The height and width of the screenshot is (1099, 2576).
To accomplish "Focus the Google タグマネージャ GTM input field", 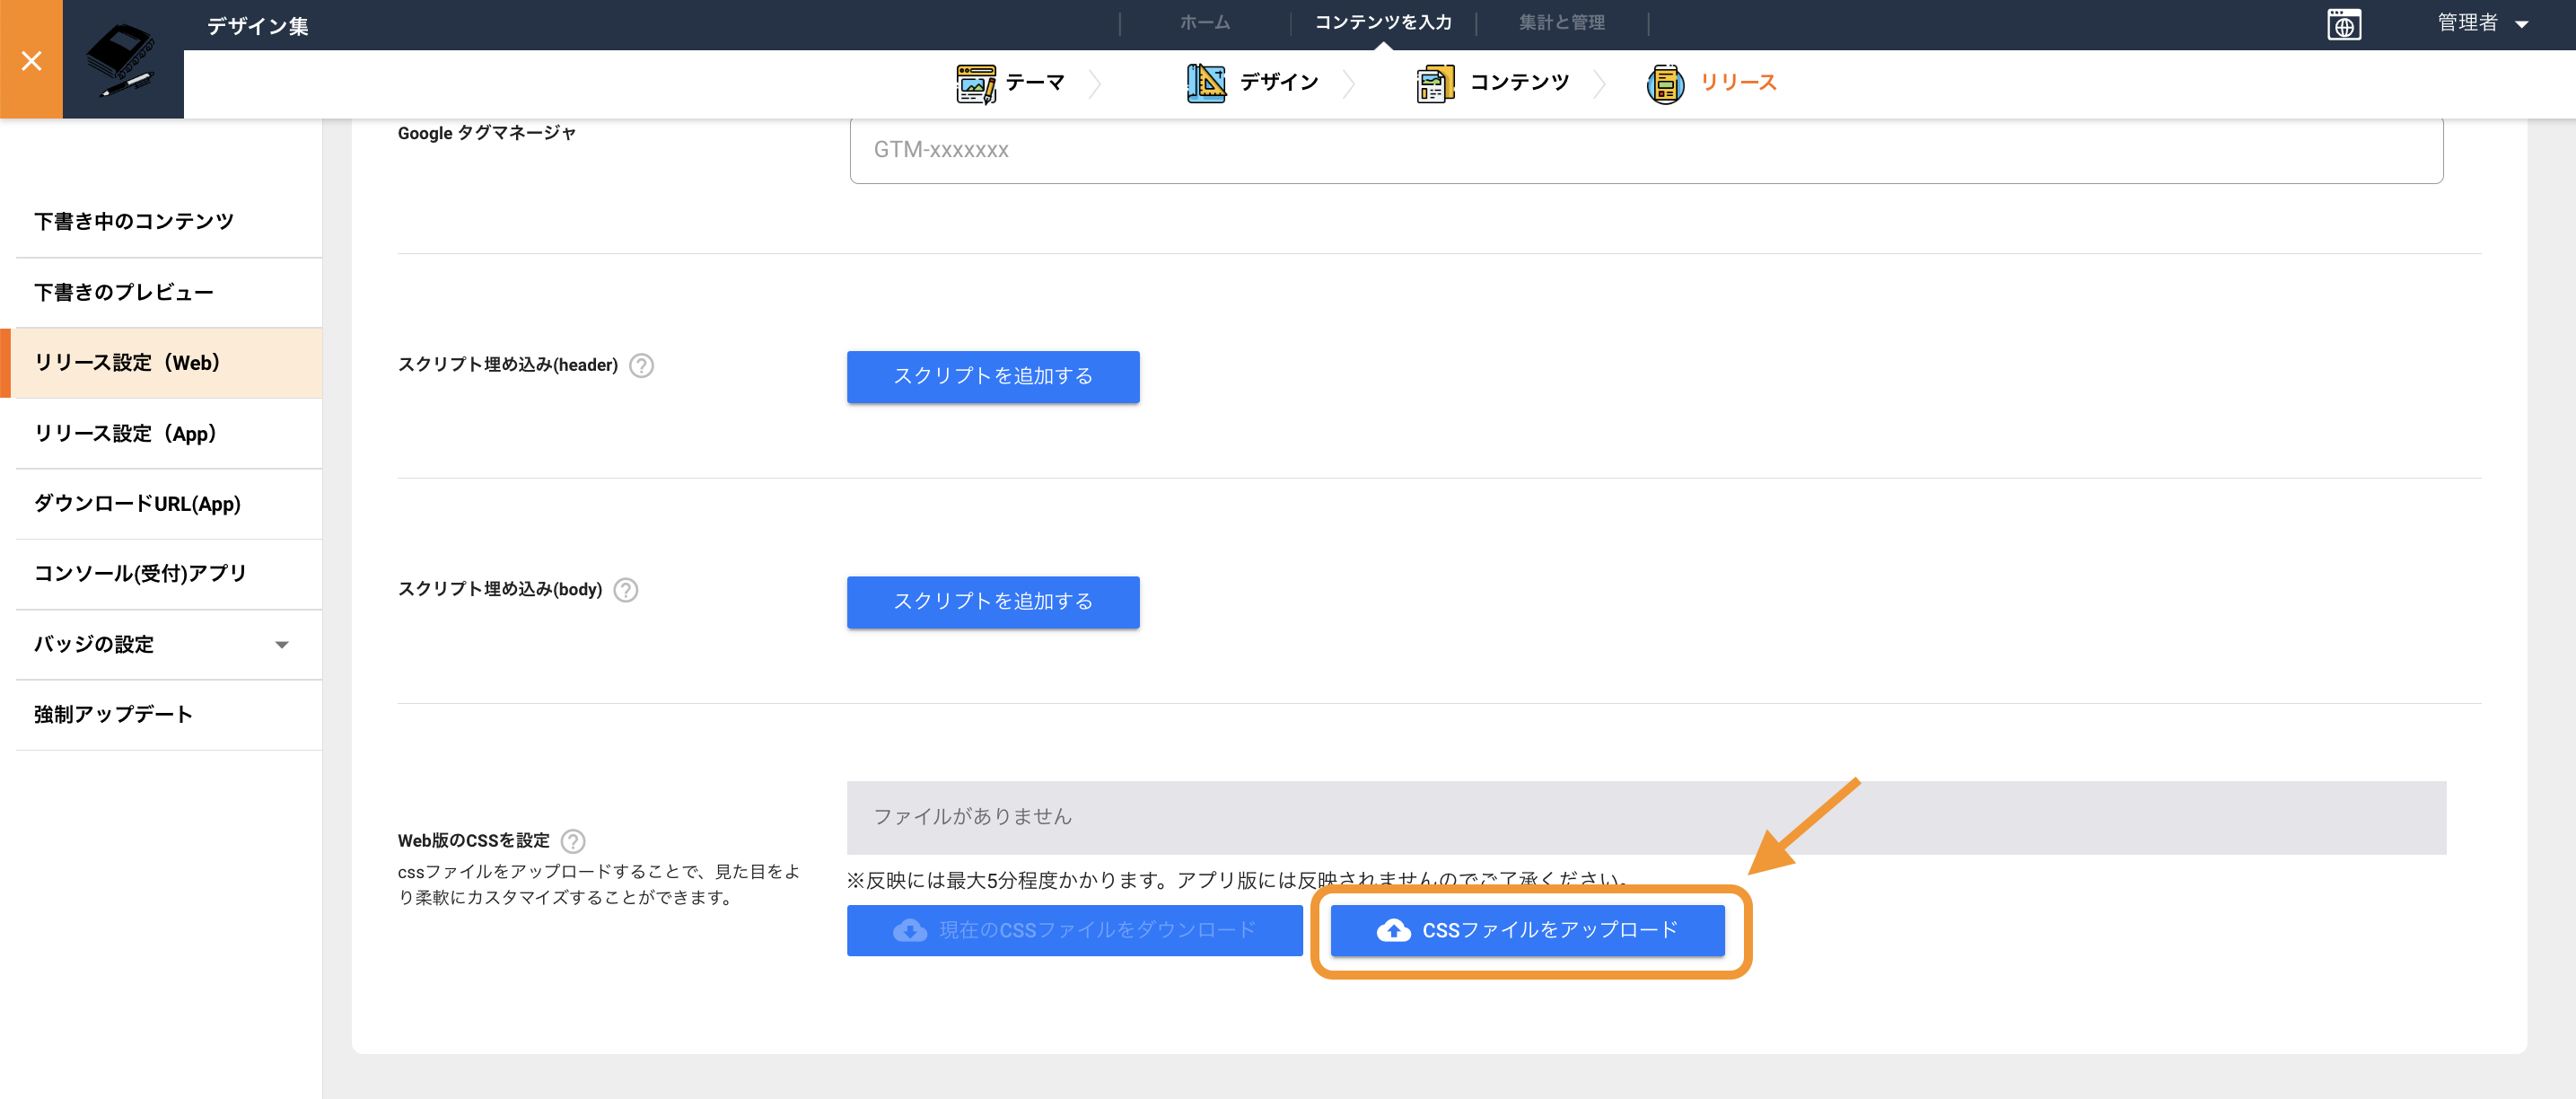I will (x=1646, y=150).
